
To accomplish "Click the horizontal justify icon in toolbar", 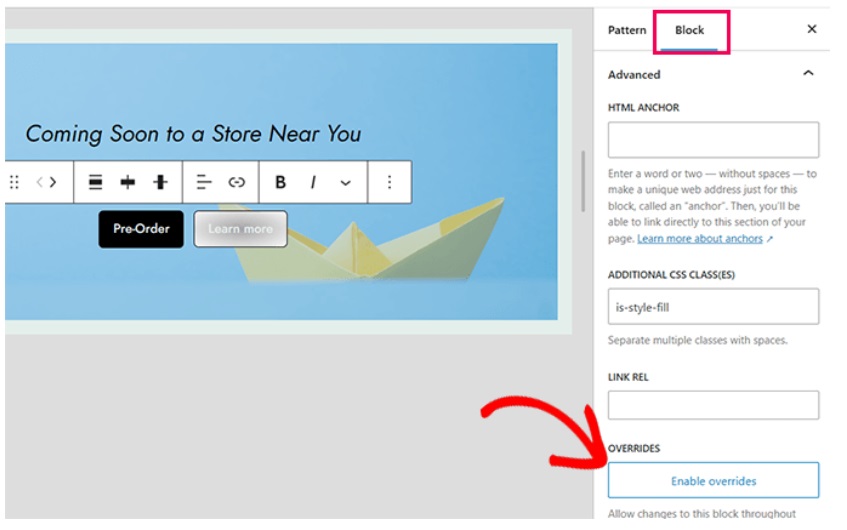I will [x=128, y=182].
